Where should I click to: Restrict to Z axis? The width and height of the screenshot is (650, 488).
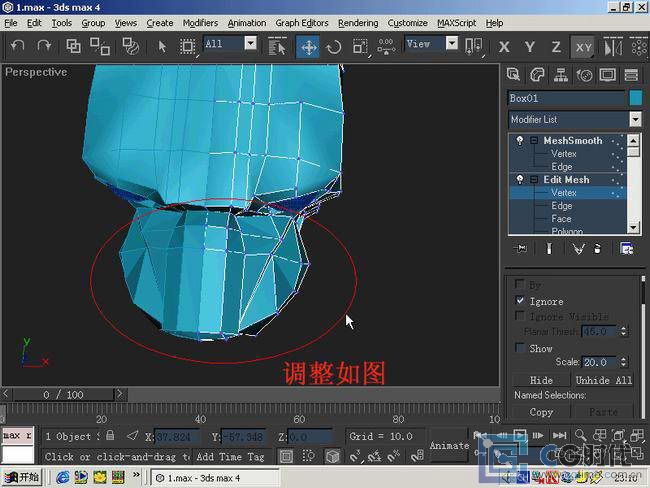point(556,47)
